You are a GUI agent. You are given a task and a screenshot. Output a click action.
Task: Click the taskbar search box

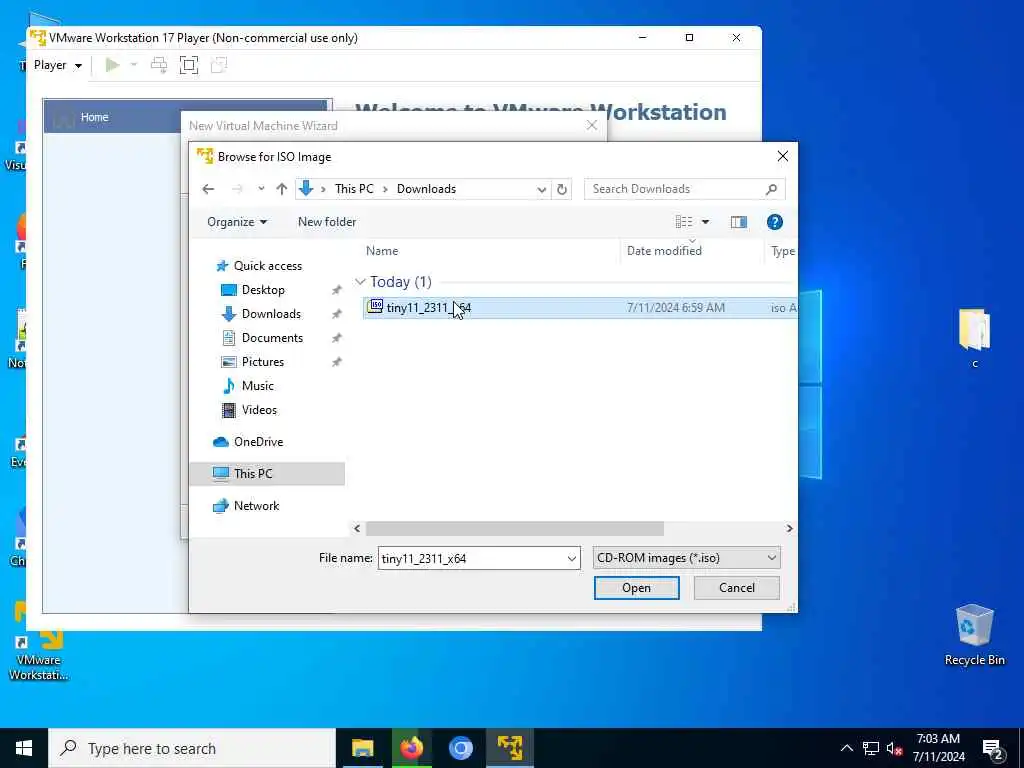[192, 748]
